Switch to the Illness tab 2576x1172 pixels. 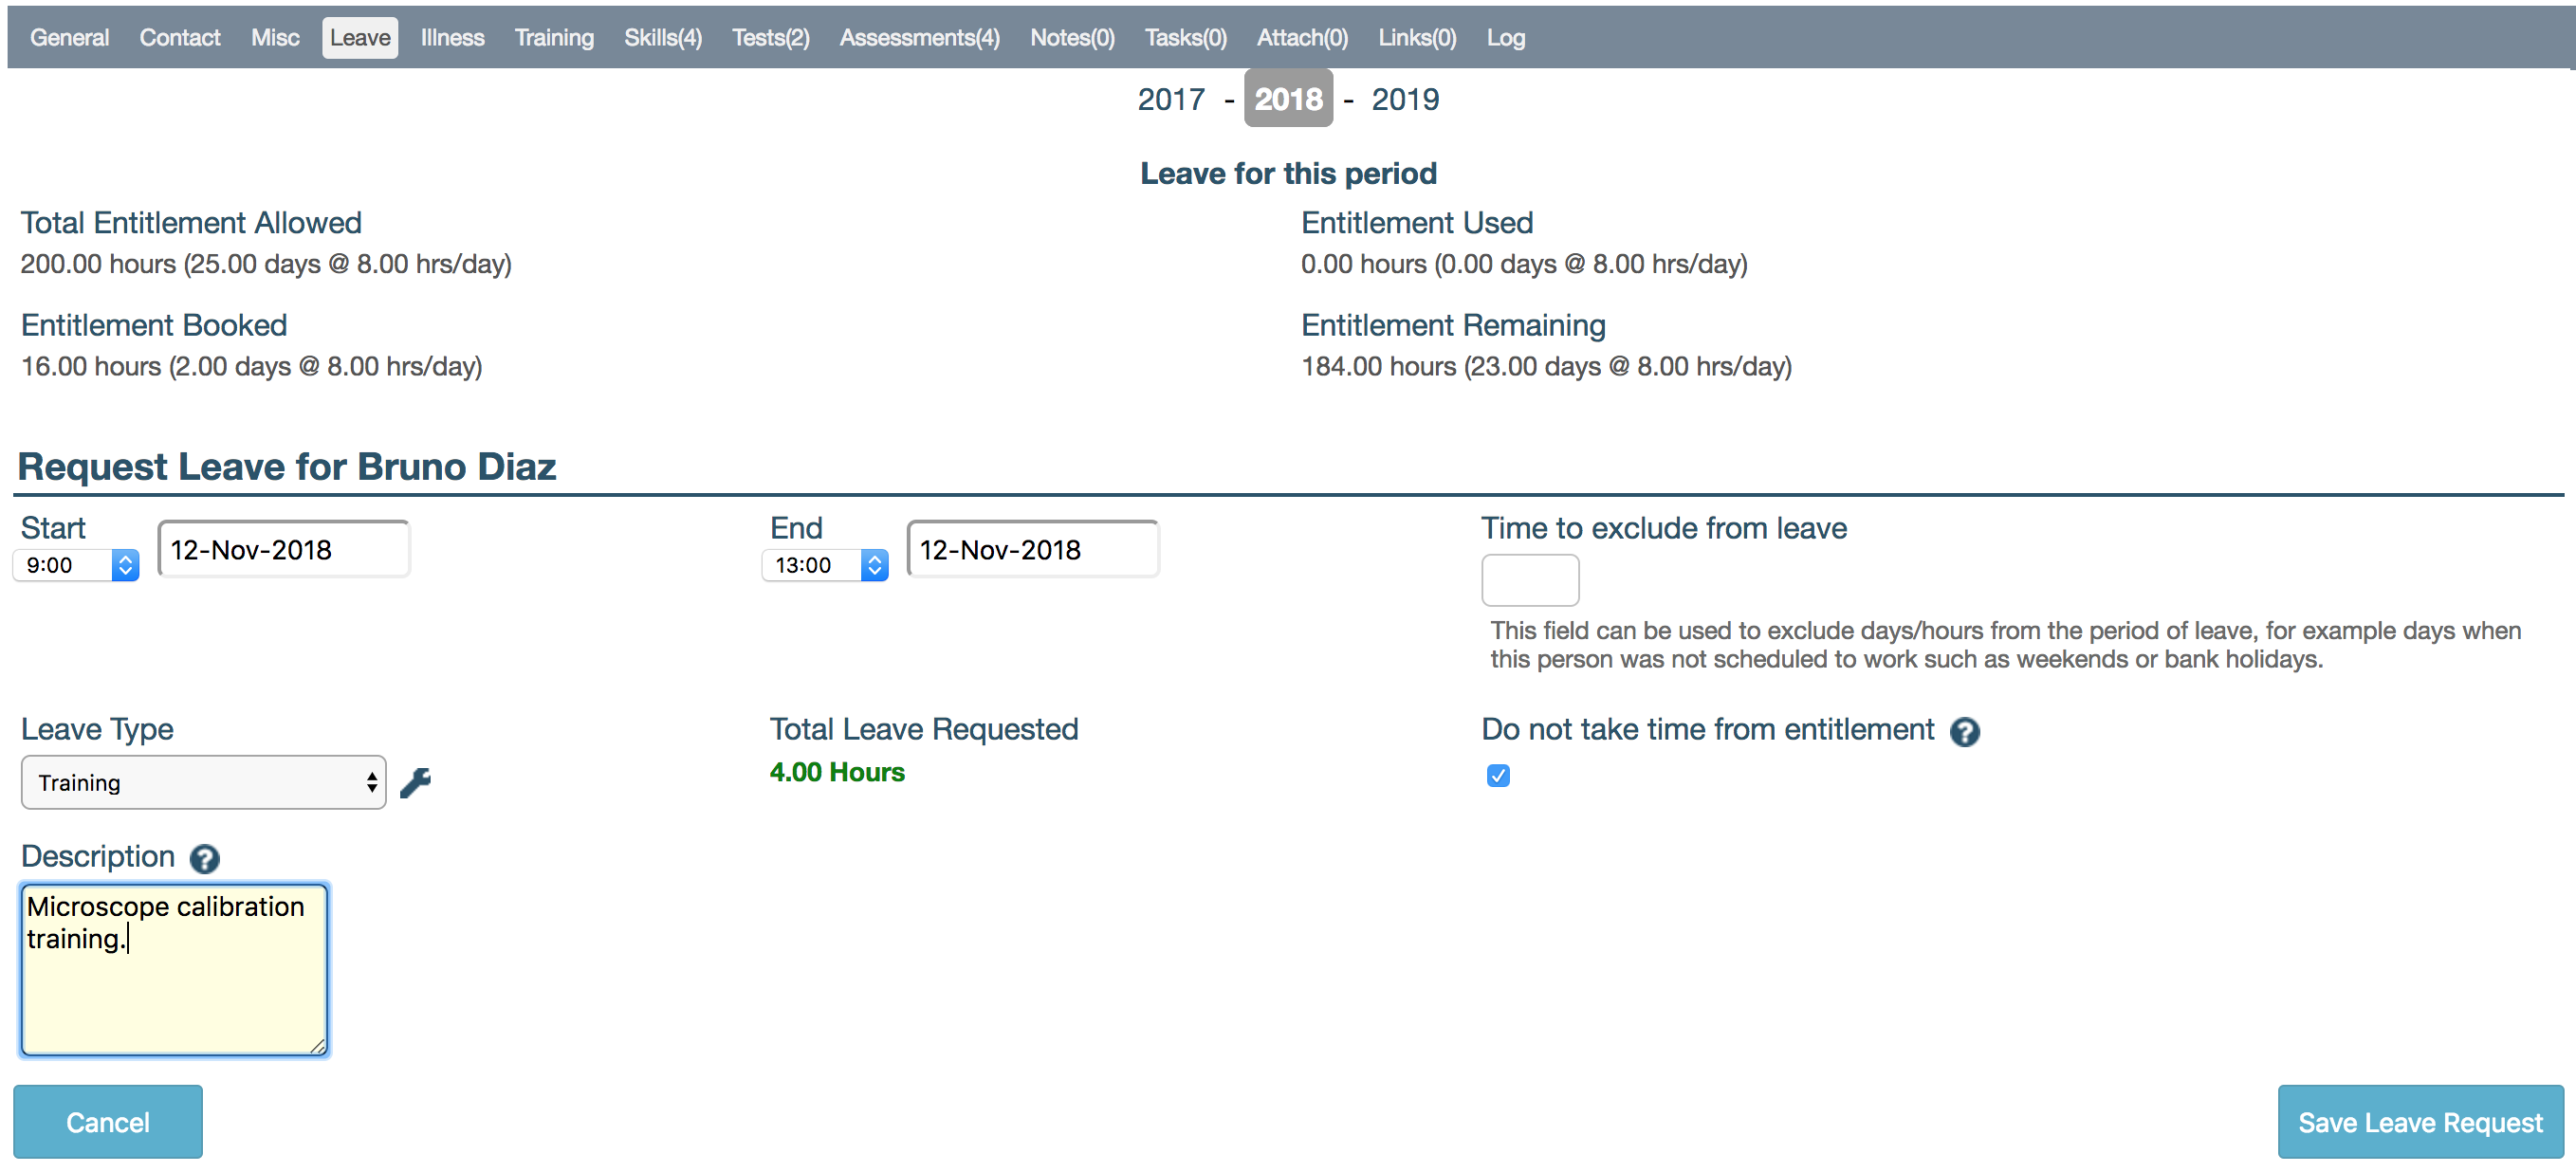pos(452,38)
